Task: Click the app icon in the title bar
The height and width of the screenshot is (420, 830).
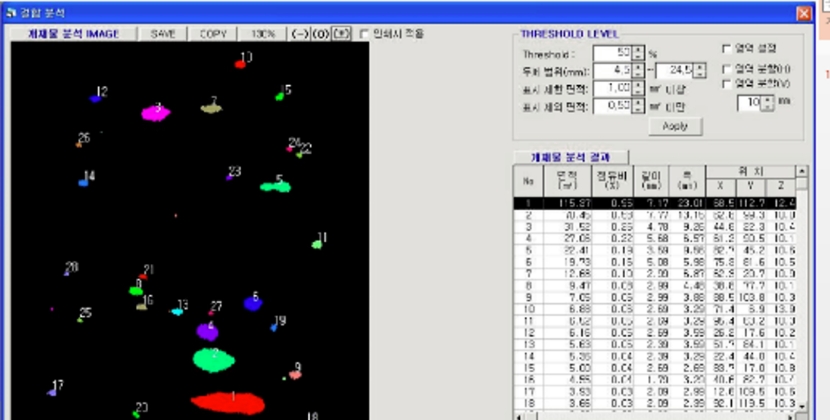Action: pyautogui.click(x=10, y=13)
